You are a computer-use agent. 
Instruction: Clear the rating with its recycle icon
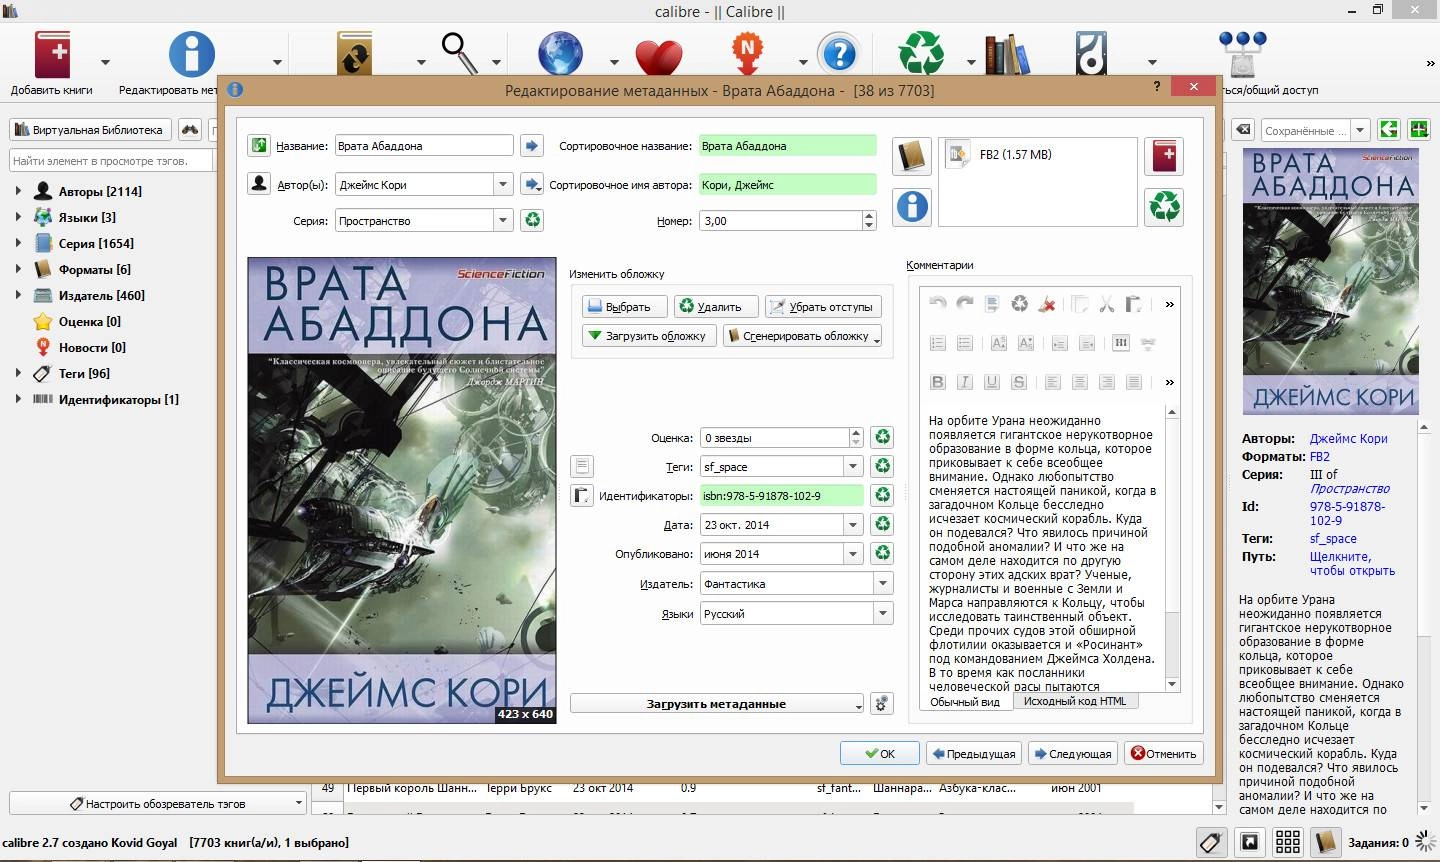coord(882,437)
